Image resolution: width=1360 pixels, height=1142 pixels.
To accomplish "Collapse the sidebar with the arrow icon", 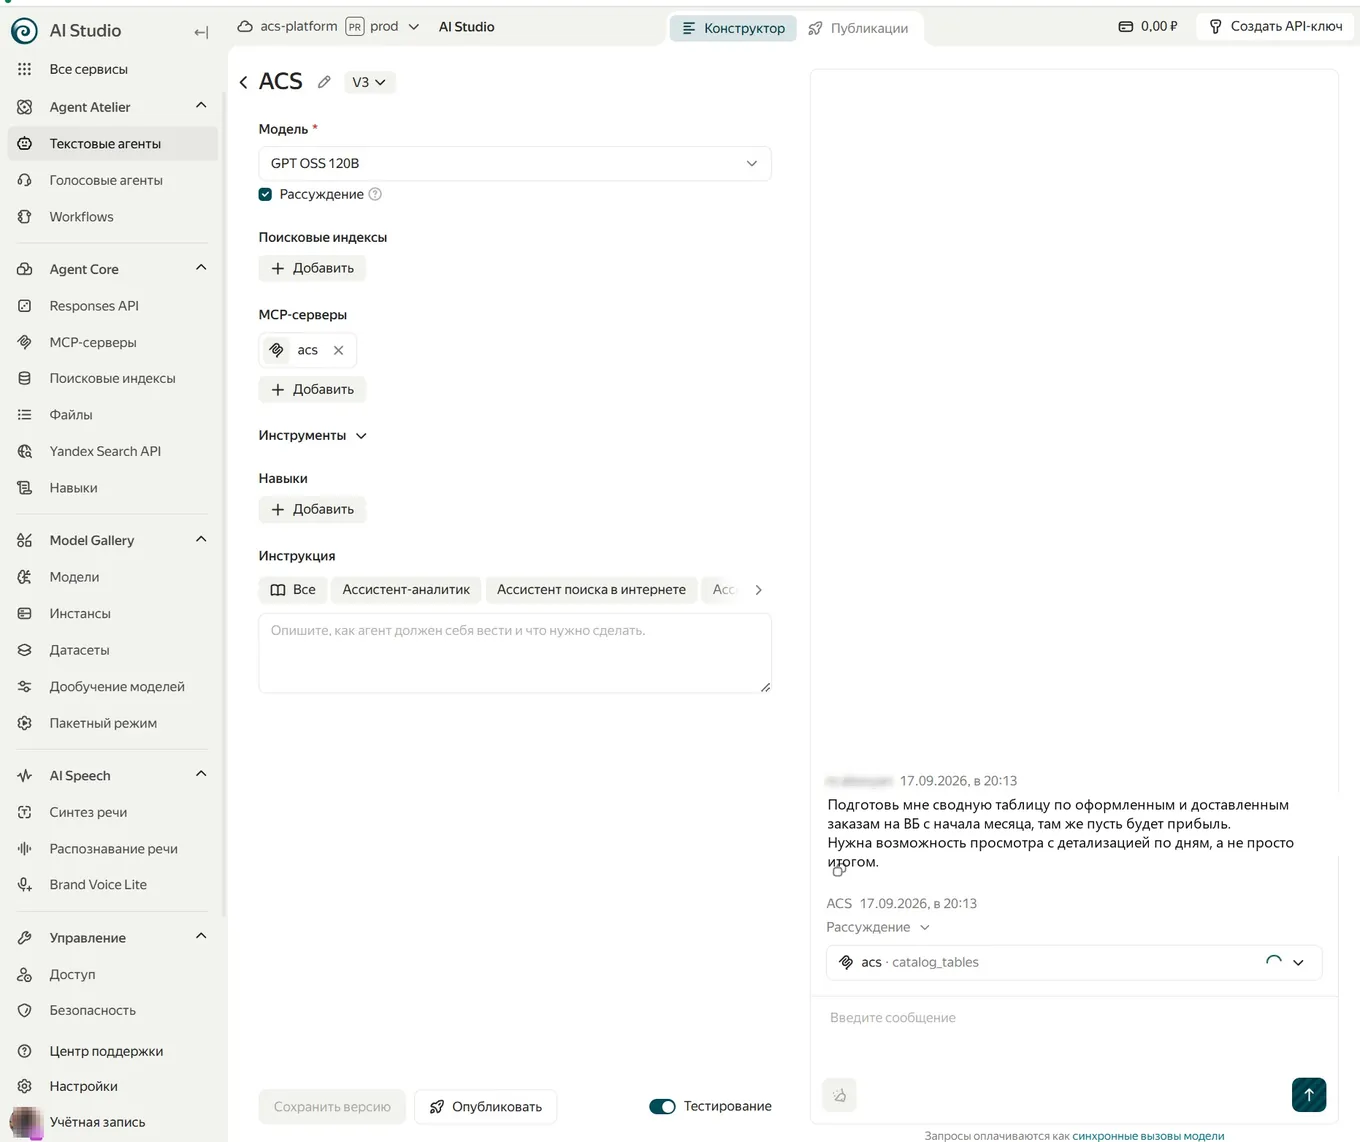I will click(x=201, y=32).
